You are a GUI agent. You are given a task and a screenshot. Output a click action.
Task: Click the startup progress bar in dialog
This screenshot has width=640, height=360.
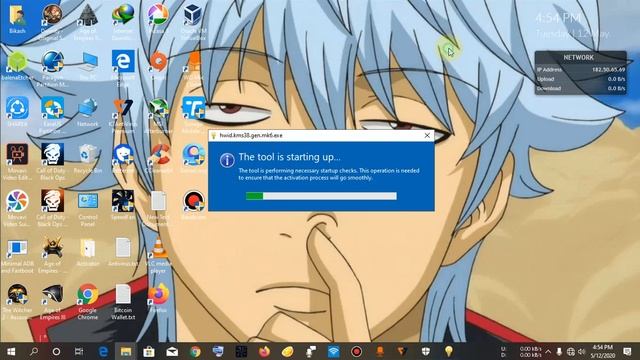(x=321, y=196)
